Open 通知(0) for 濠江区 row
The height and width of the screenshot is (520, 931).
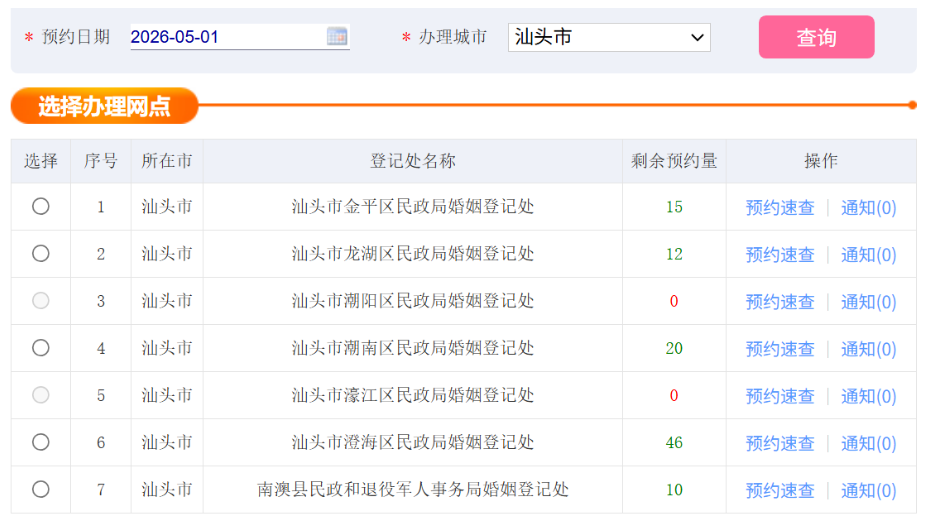[x=869, y=396]
